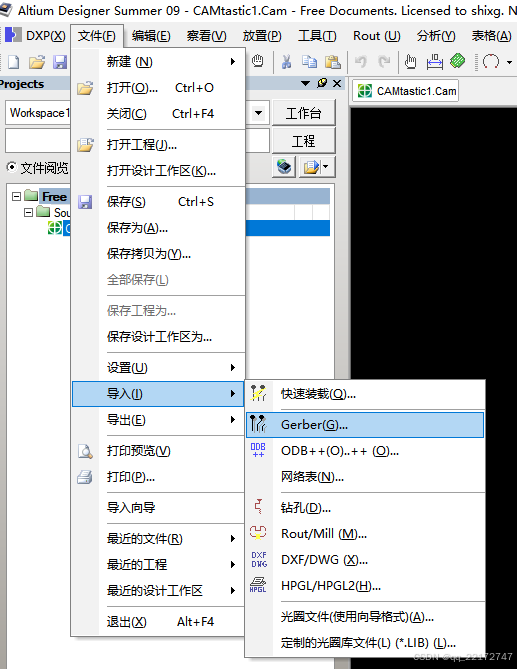The height and width of the screenshot is (669, 517).
Task: Click the DXP logo icon
Action: click(13, 35)
